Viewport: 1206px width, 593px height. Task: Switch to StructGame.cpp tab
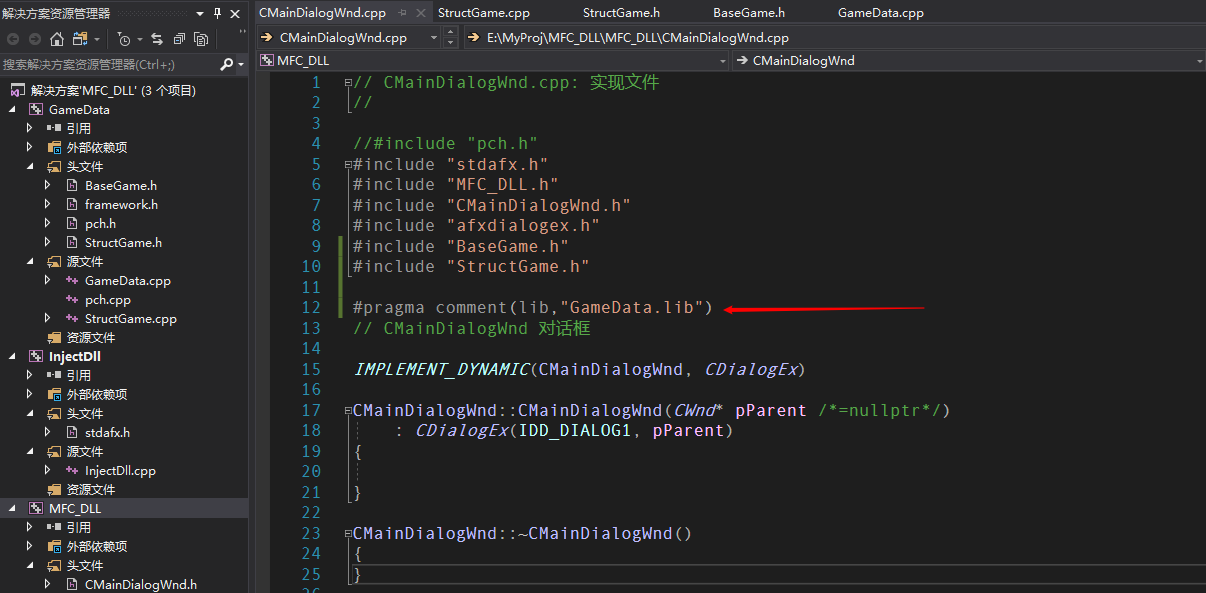click(483, 13)
